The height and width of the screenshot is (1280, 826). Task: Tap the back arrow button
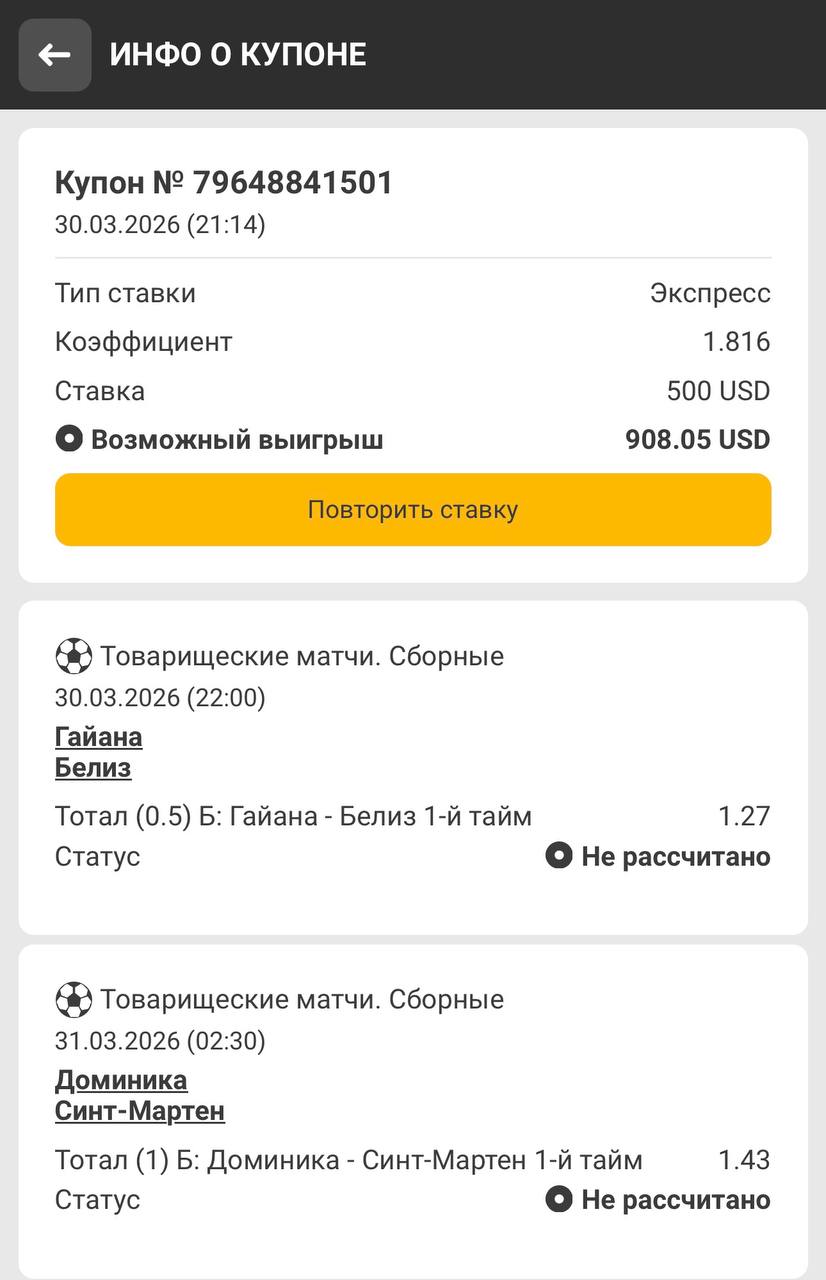[55, 55]
